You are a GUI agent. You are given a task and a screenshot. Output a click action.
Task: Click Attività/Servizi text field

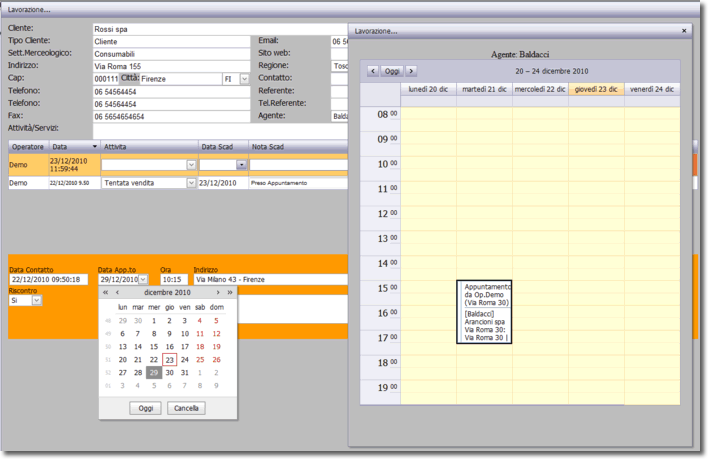220,131
